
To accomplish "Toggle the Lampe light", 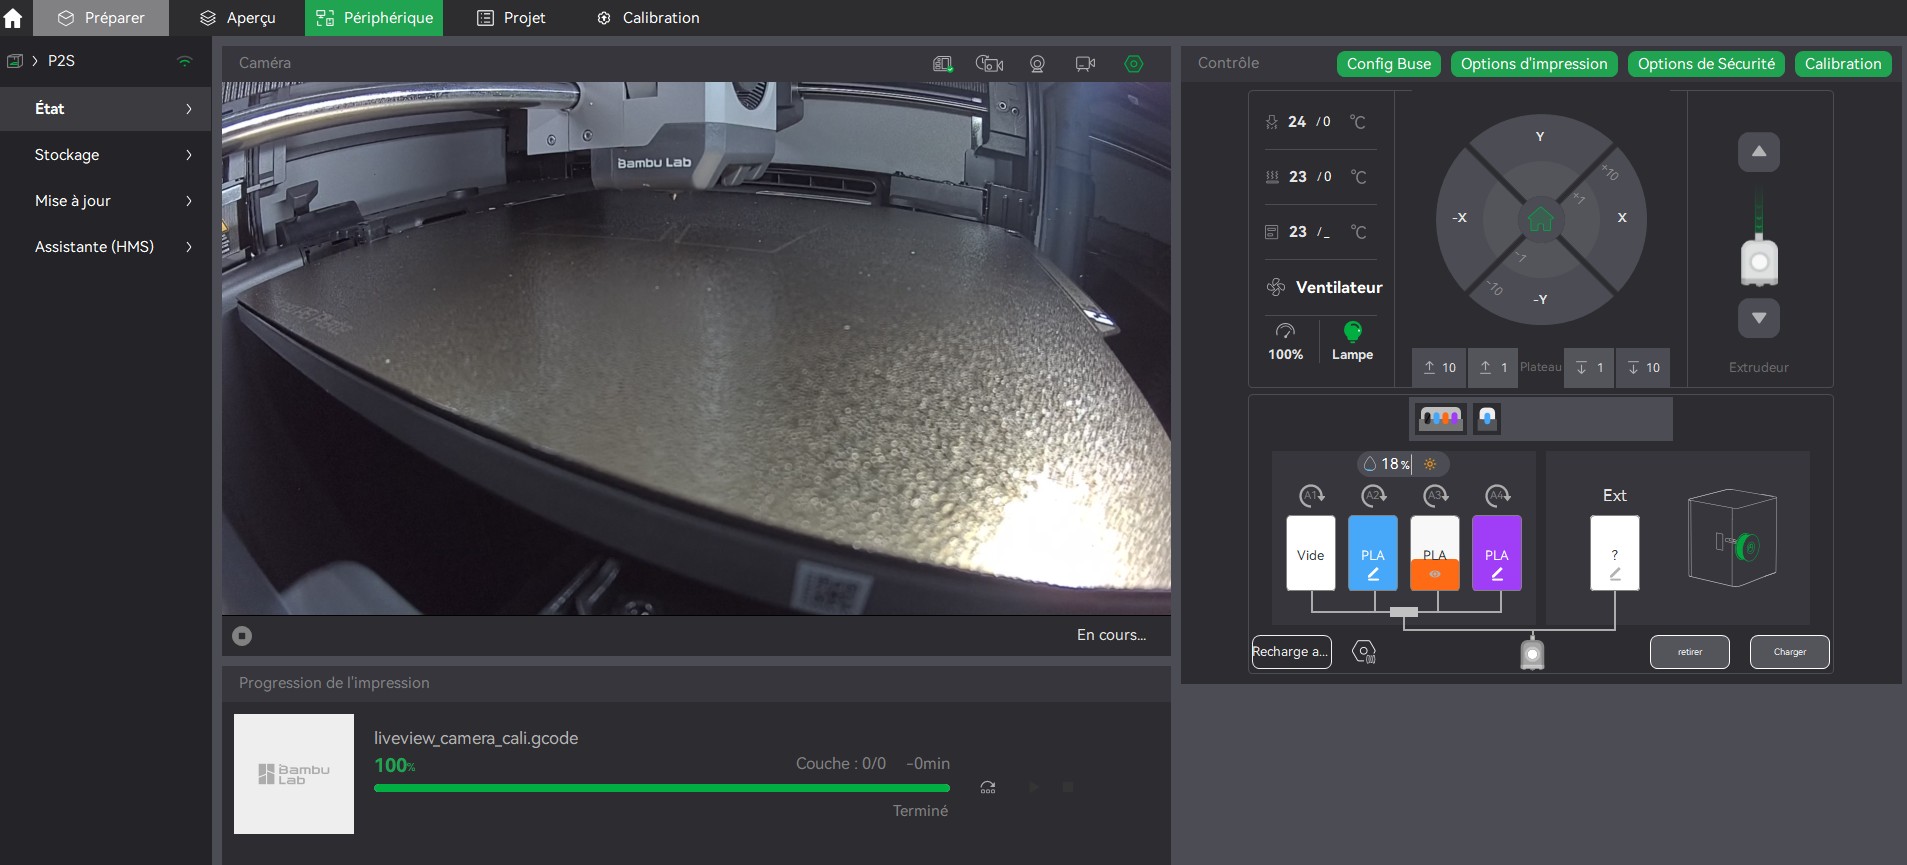I will [x=1352, y=340].
